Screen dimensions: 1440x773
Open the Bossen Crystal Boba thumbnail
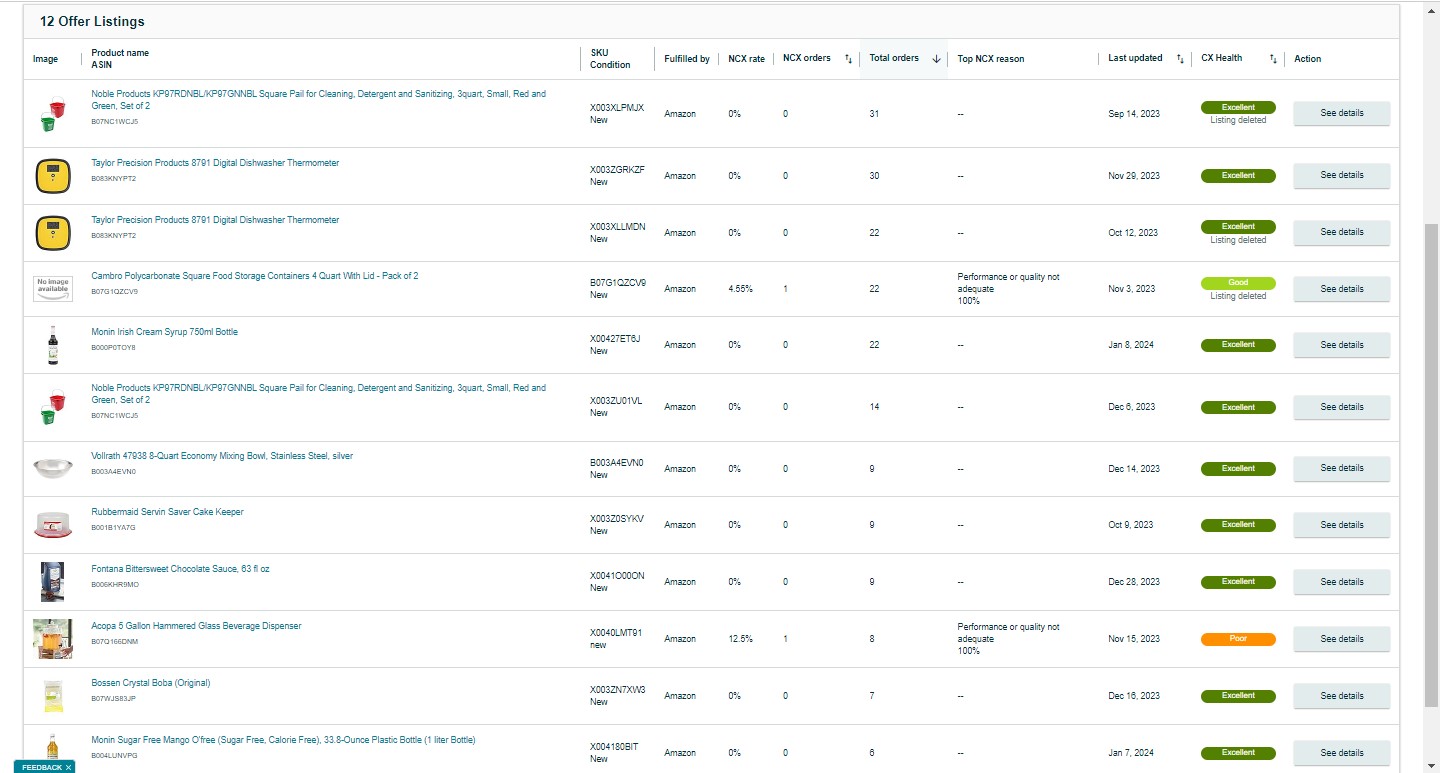(x=53, y=696)
